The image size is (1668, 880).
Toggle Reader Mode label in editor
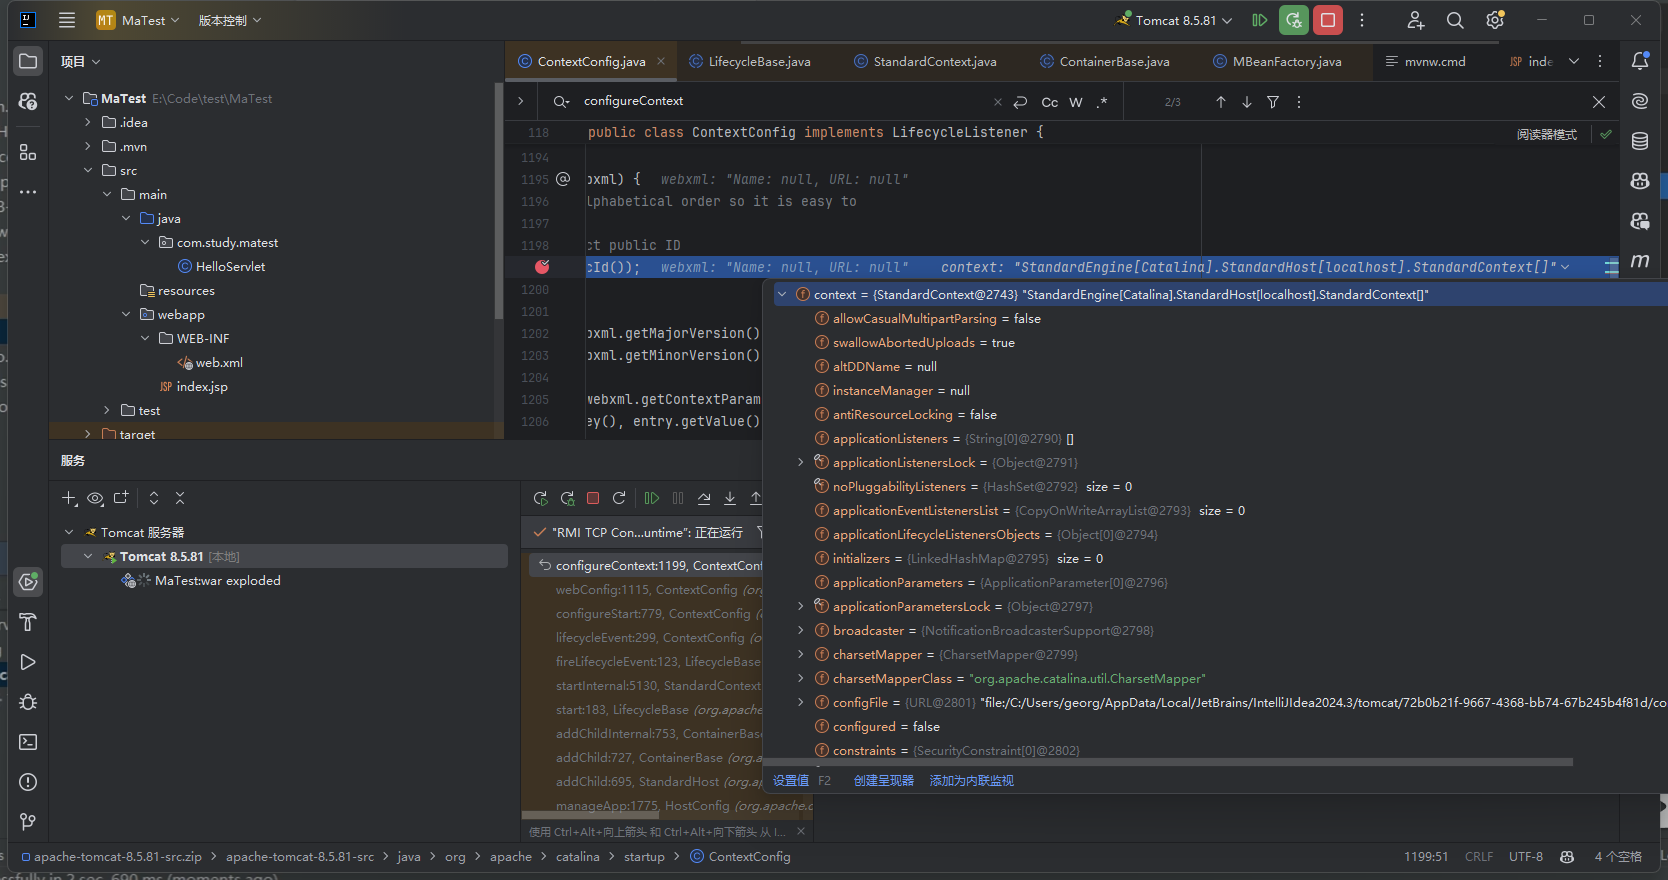pyautogui.click(x=1546, y=134)
